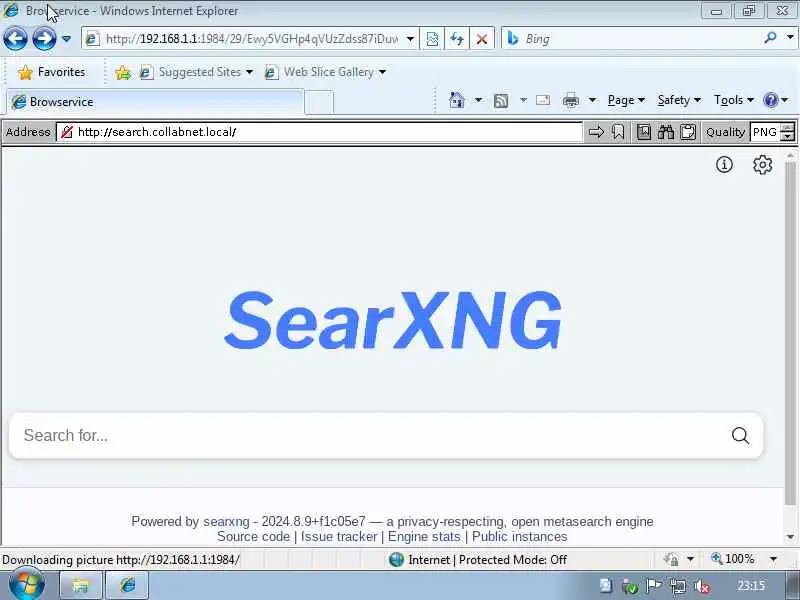Click the SearXNG logo

pyautogui.click(x=393, y=321)
